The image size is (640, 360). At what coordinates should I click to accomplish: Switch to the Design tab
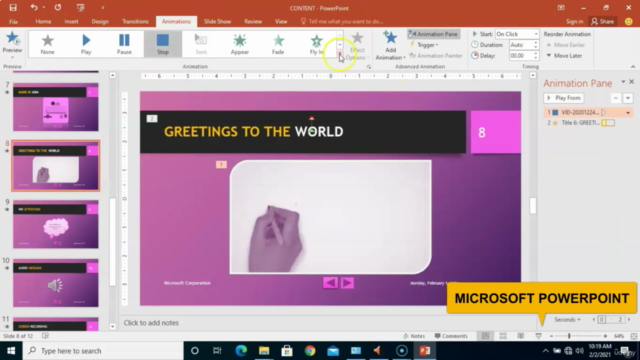point(100,22)
